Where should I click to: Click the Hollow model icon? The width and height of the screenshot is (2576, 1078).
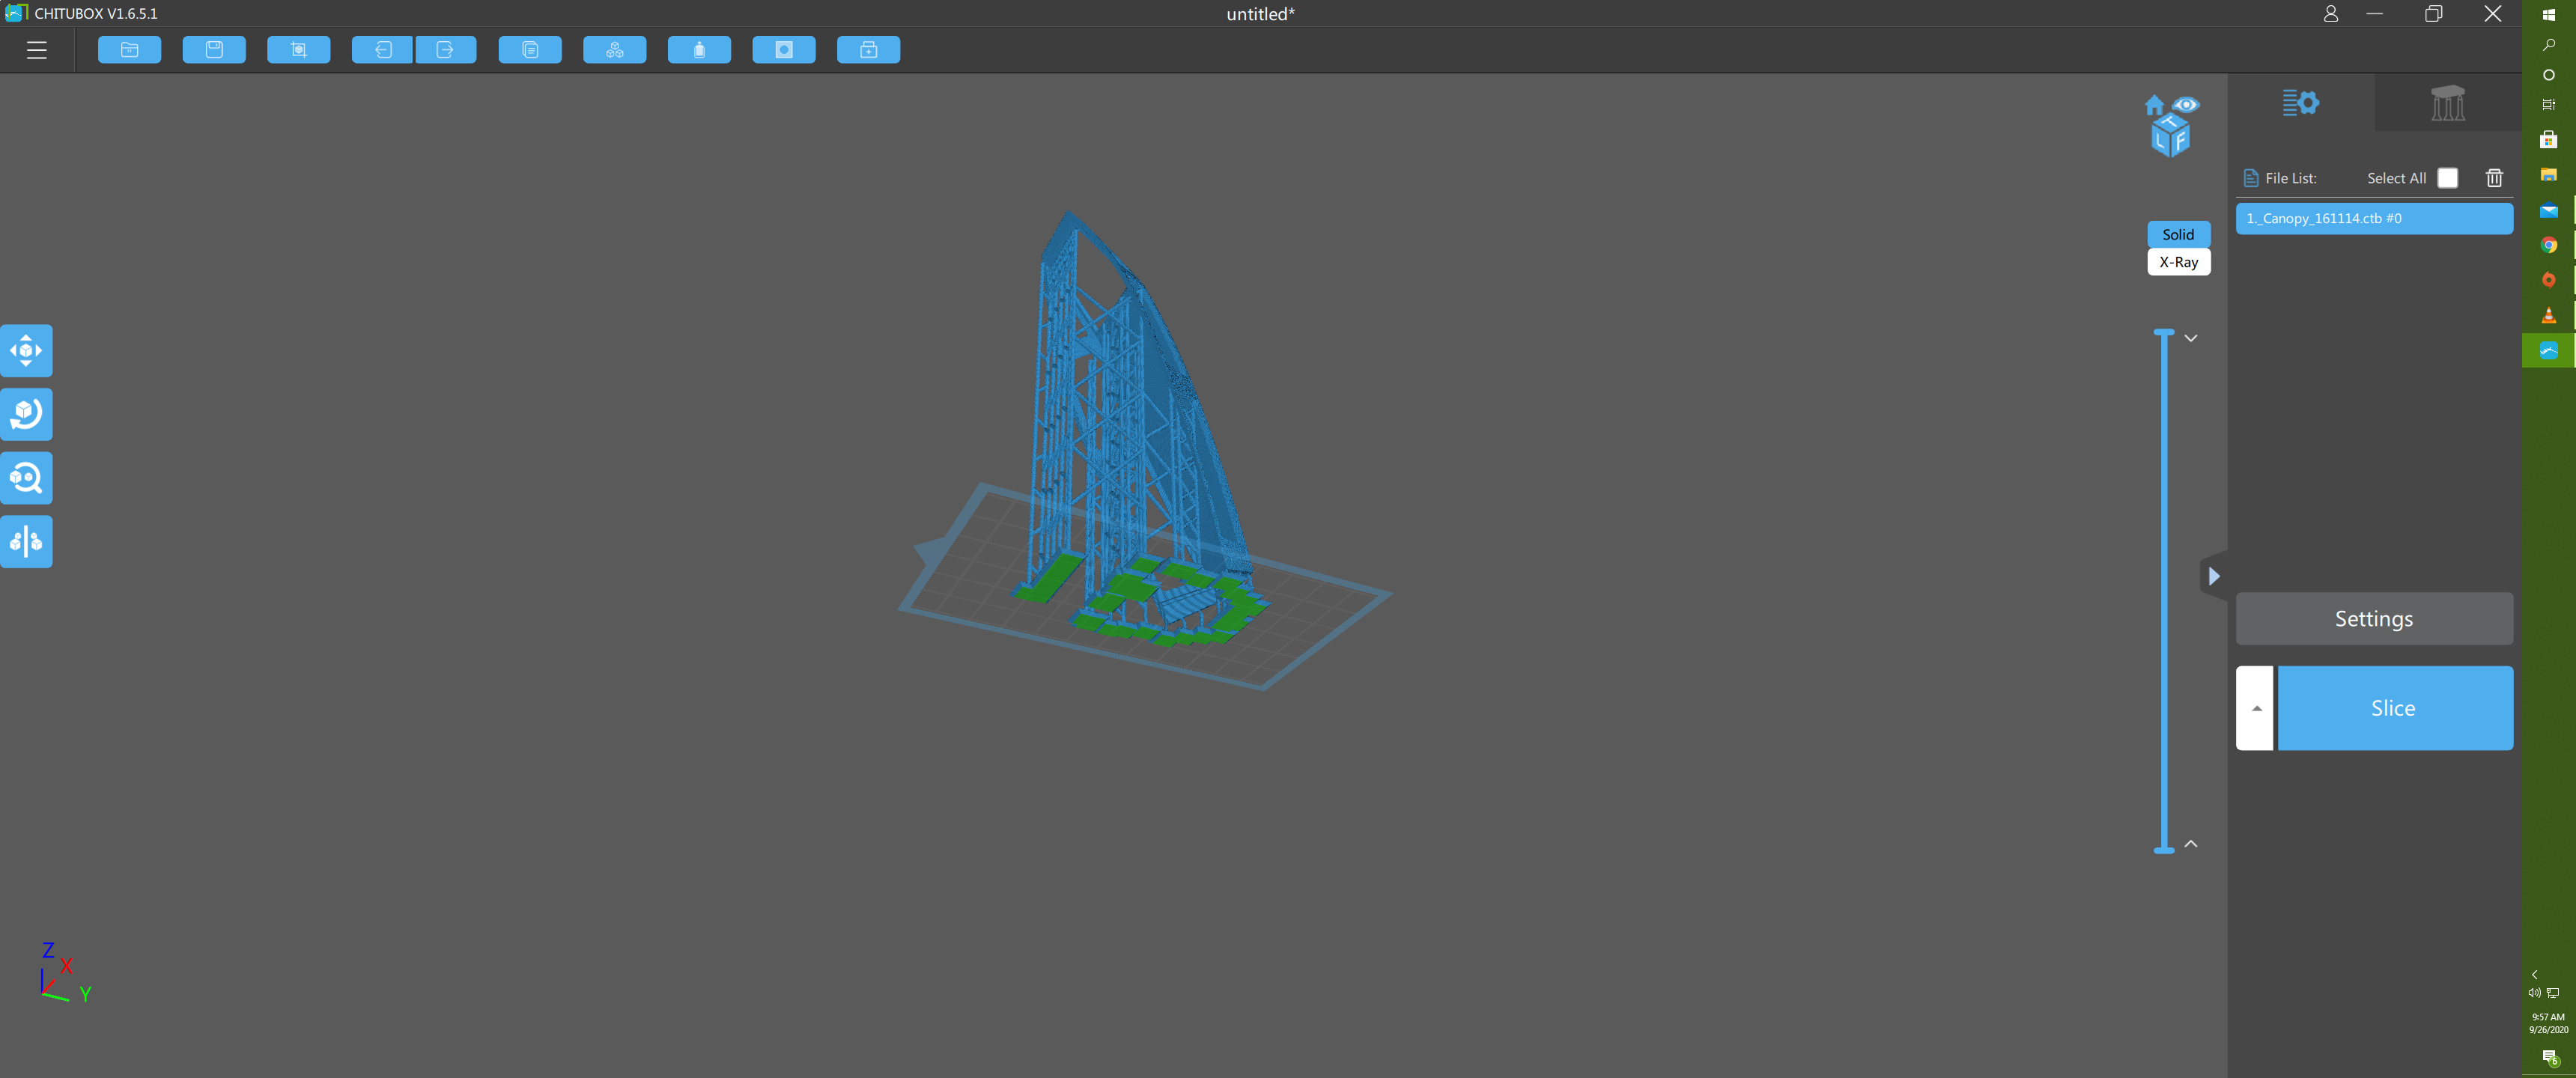[x=699, y=50]
